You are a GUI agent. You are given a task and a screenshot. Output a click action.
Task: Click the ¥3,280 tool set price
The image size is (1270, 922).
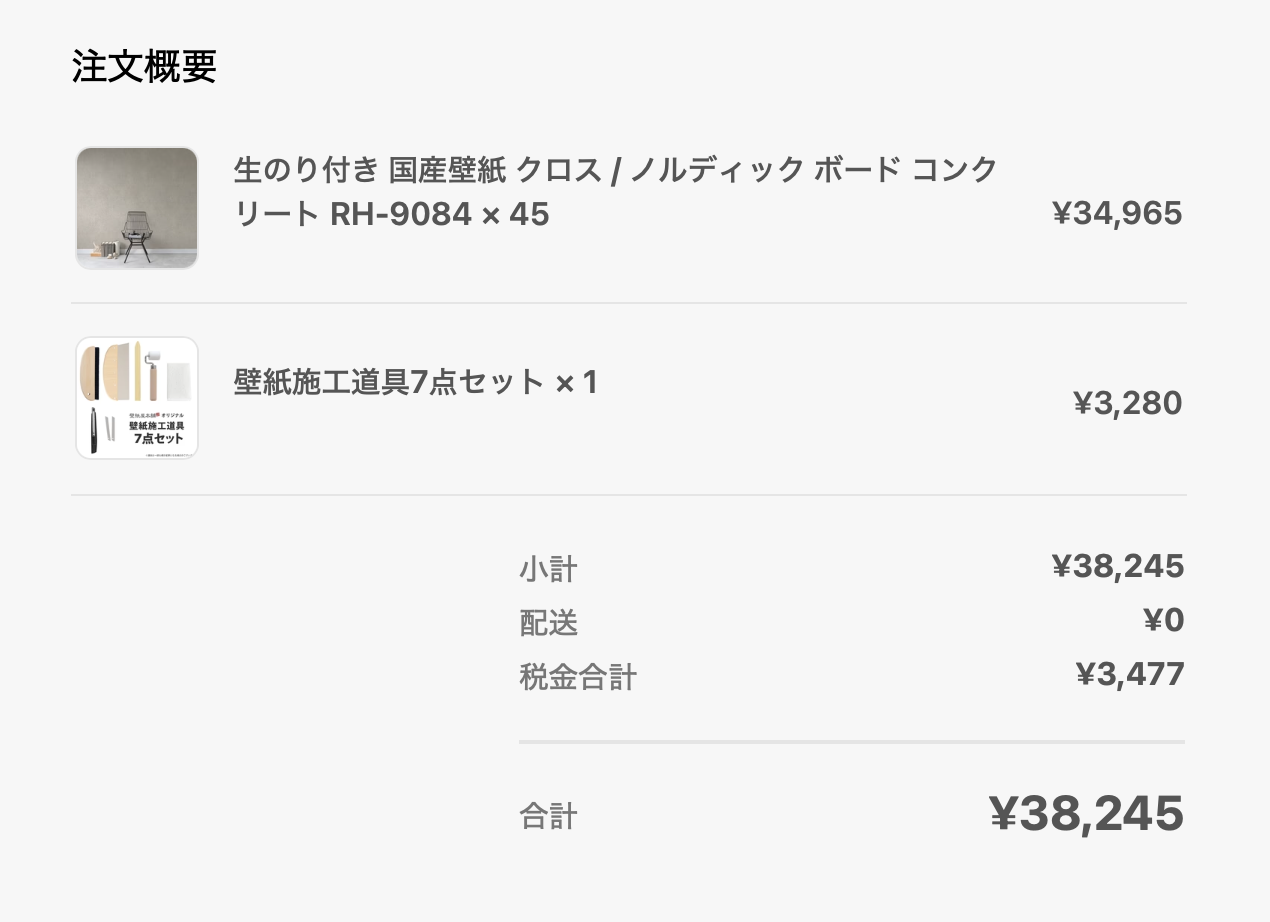pyautogui.click(x=1127, y=403)
